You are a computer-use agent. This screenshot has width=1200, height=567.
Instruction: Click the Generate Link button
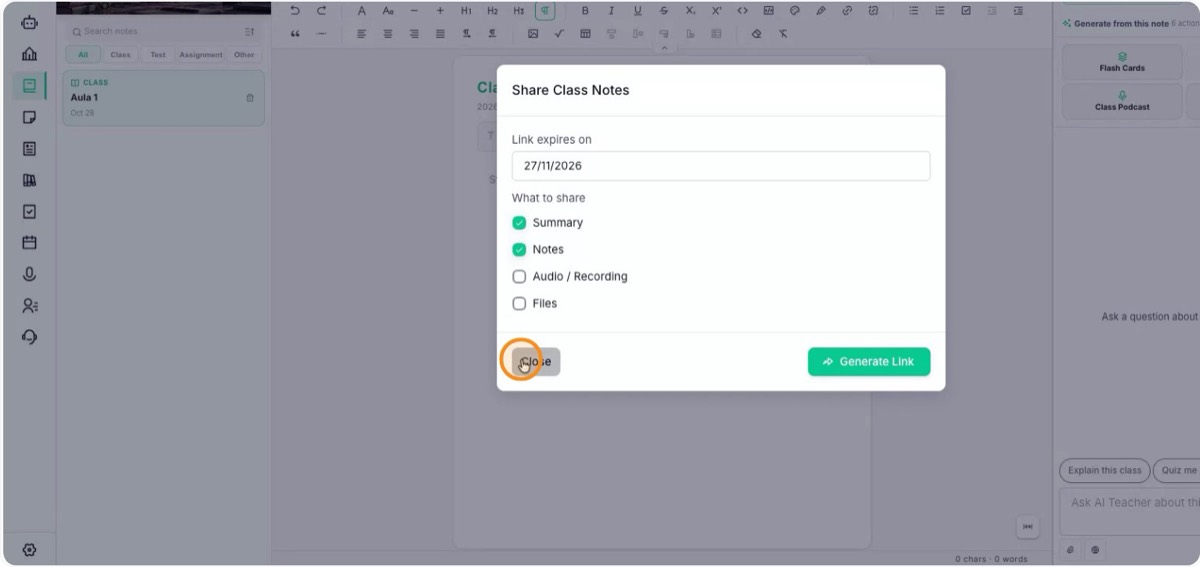(x=869, y=362)
